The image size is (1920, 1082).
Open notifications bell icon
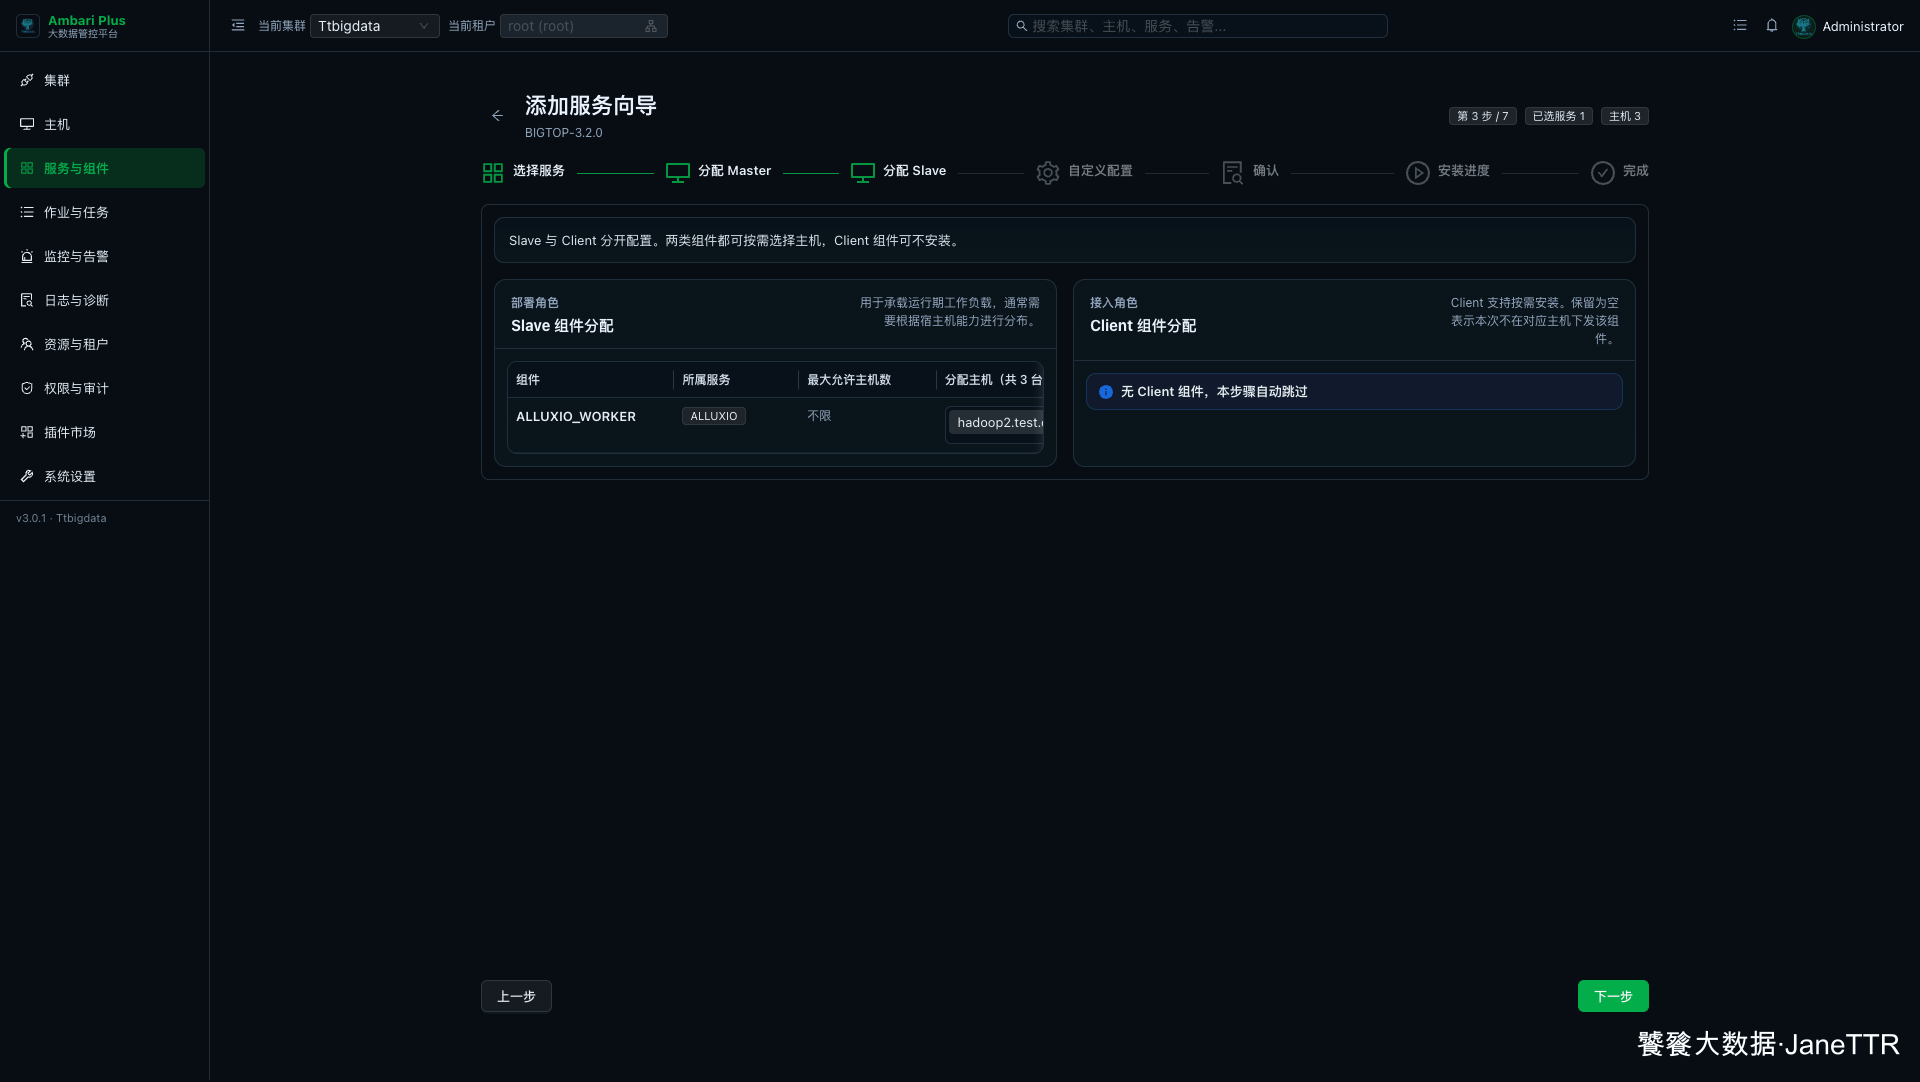pos(1772,26)
